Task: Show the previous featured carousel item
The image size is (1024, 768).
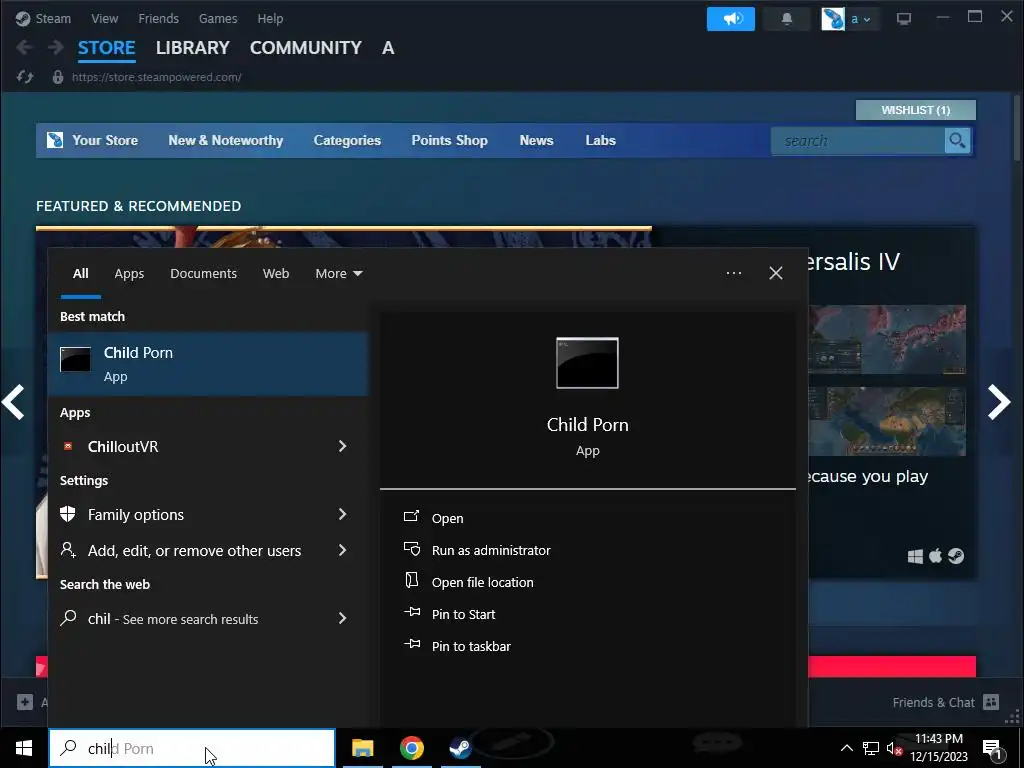Action: pos(13,402)
